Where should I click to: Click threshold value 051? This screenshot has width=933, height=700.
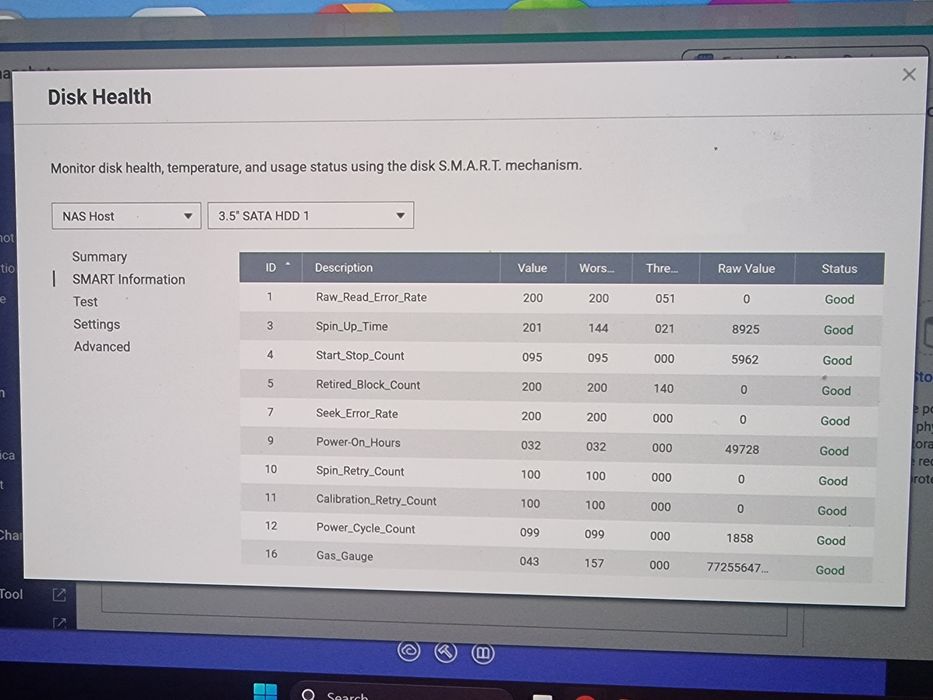665,298
